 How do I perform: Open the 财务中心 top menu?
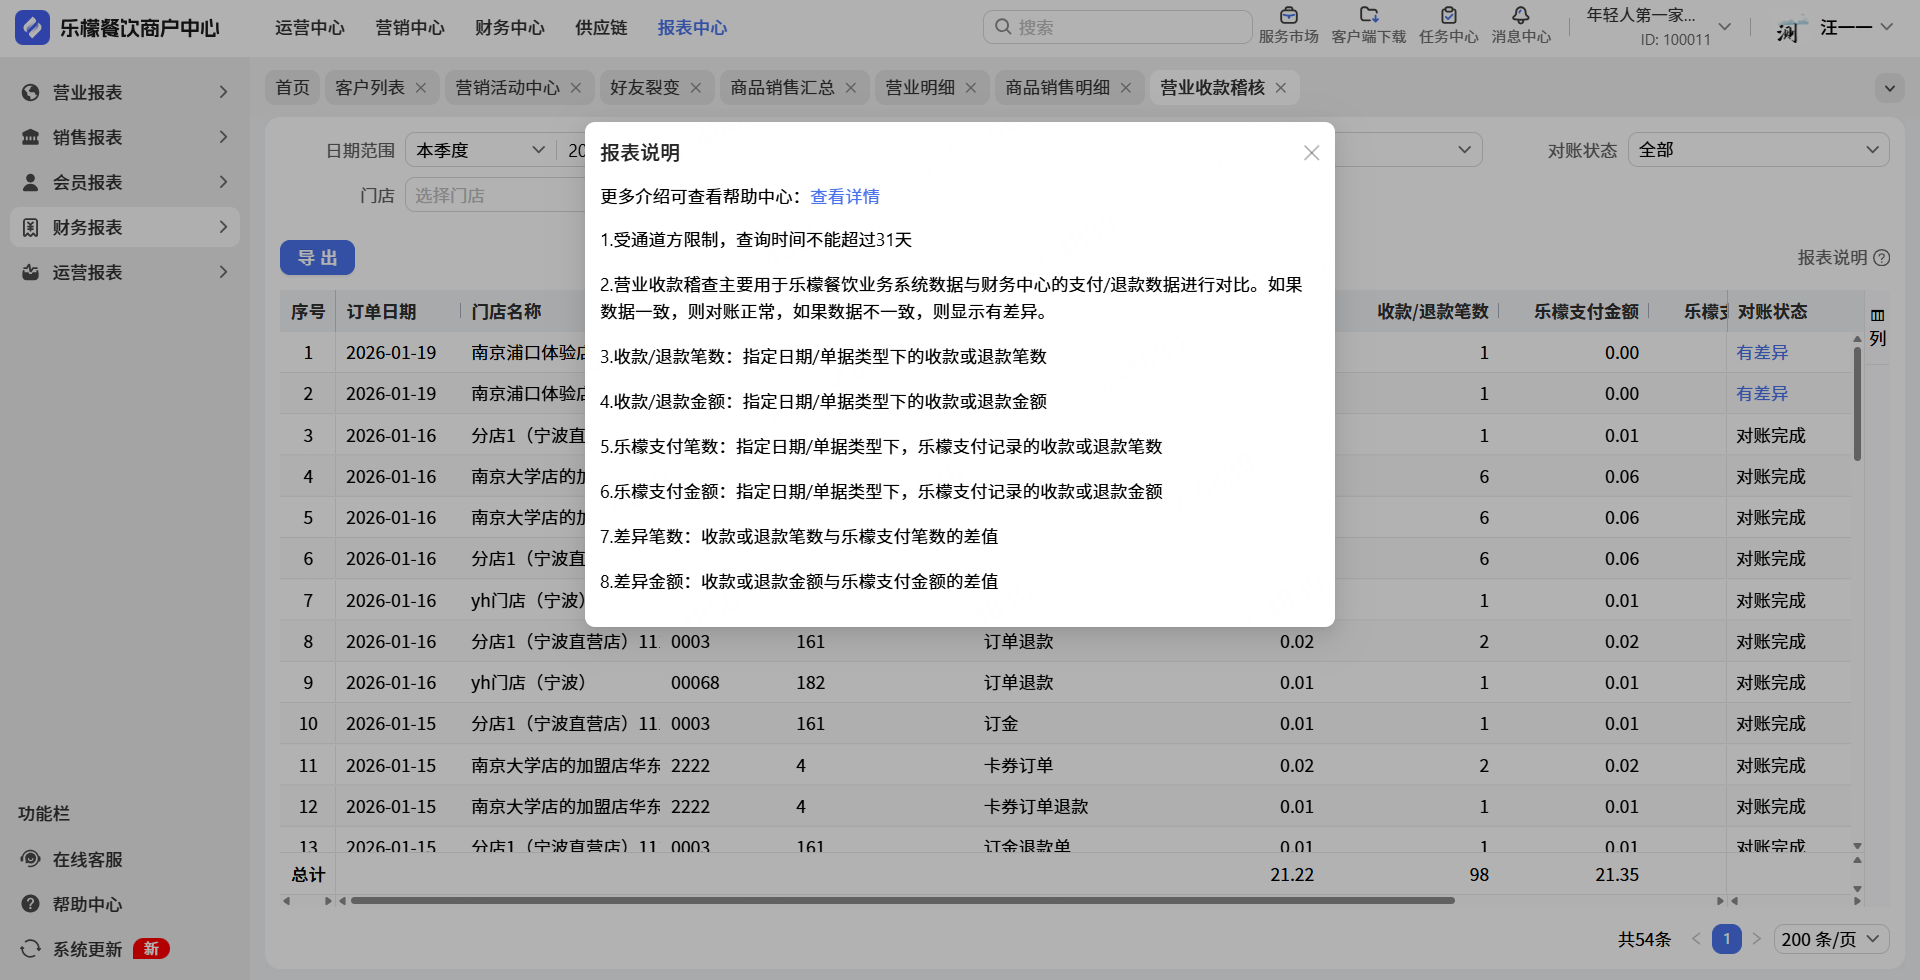[x=509, y=28]
